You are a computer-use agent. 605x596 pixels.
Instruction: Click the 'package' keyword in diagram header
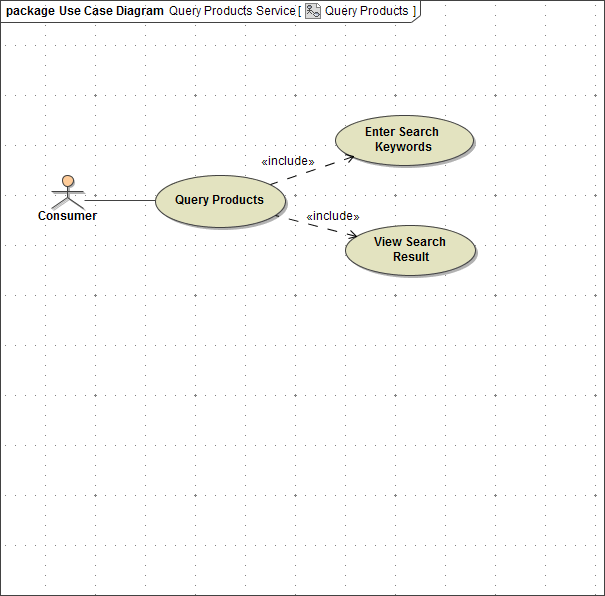tap(30, 11)
